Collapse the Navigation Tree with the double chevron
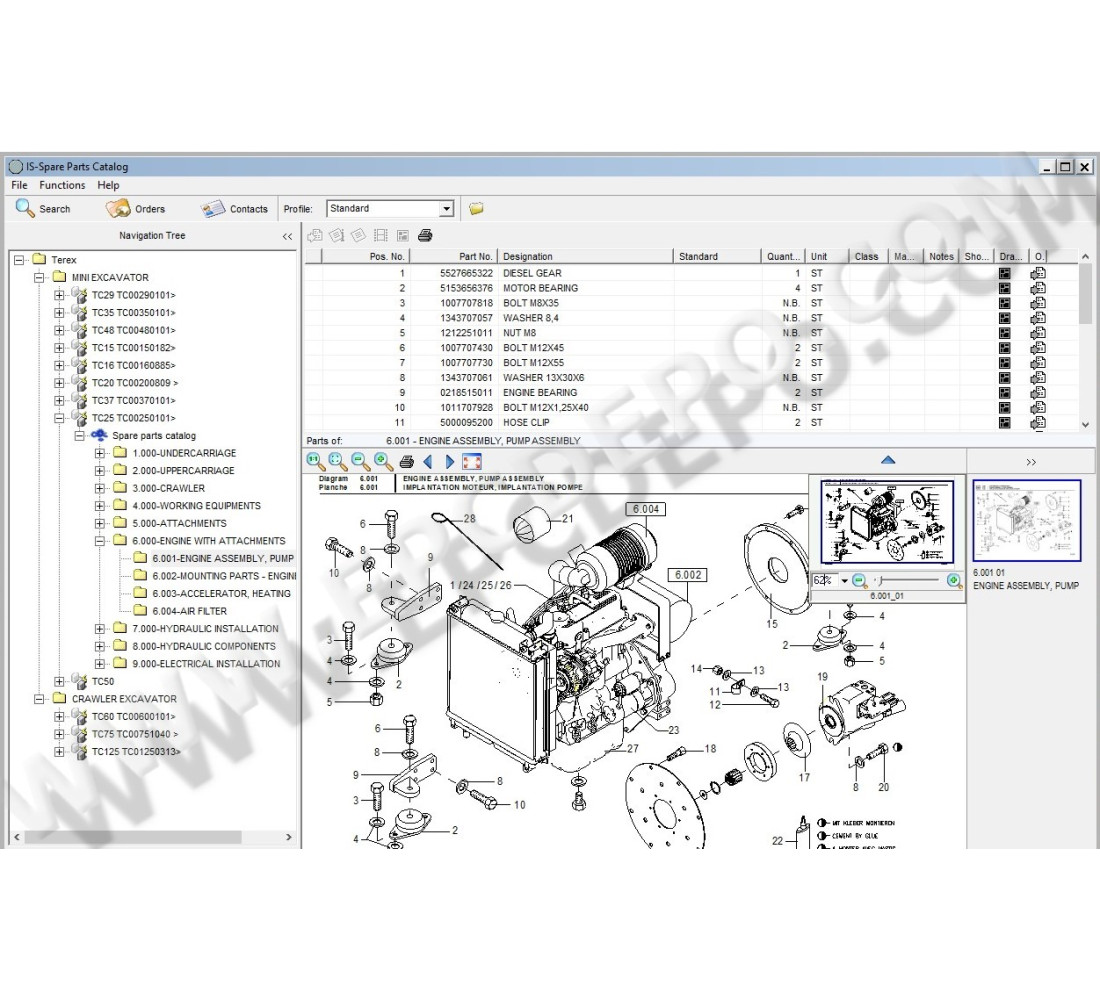This screenshot has width=1100, height=1000. tap(287, 235)
